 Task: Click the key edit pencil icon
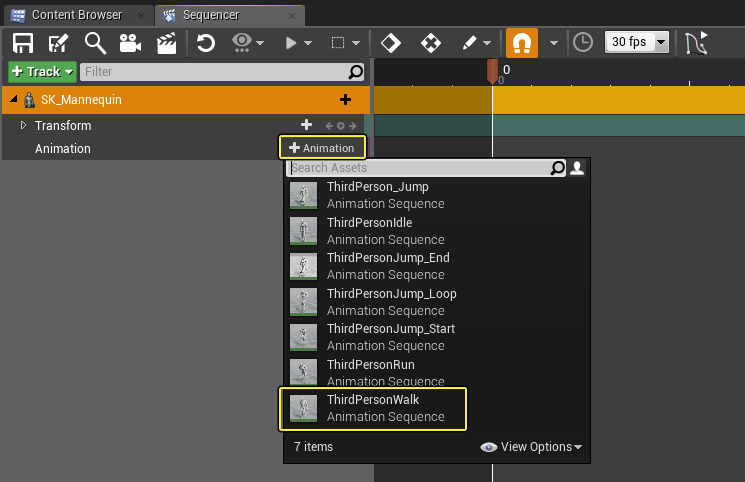(469, 43)
